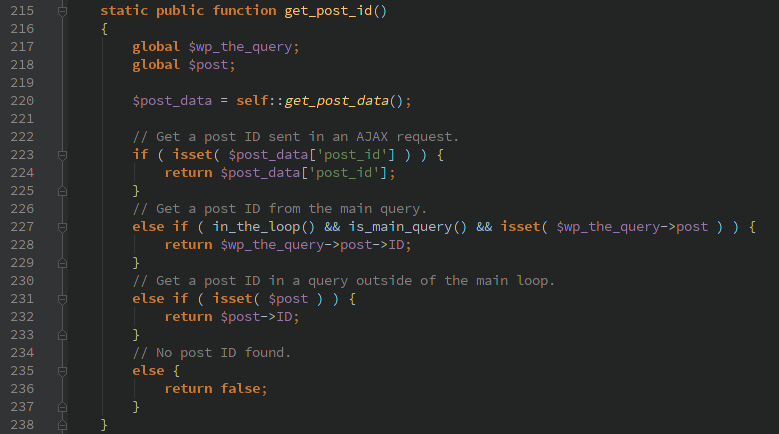Collapse the final else block fold marker
This screenshot has height=434, width=779.
[x=62, y=371]
